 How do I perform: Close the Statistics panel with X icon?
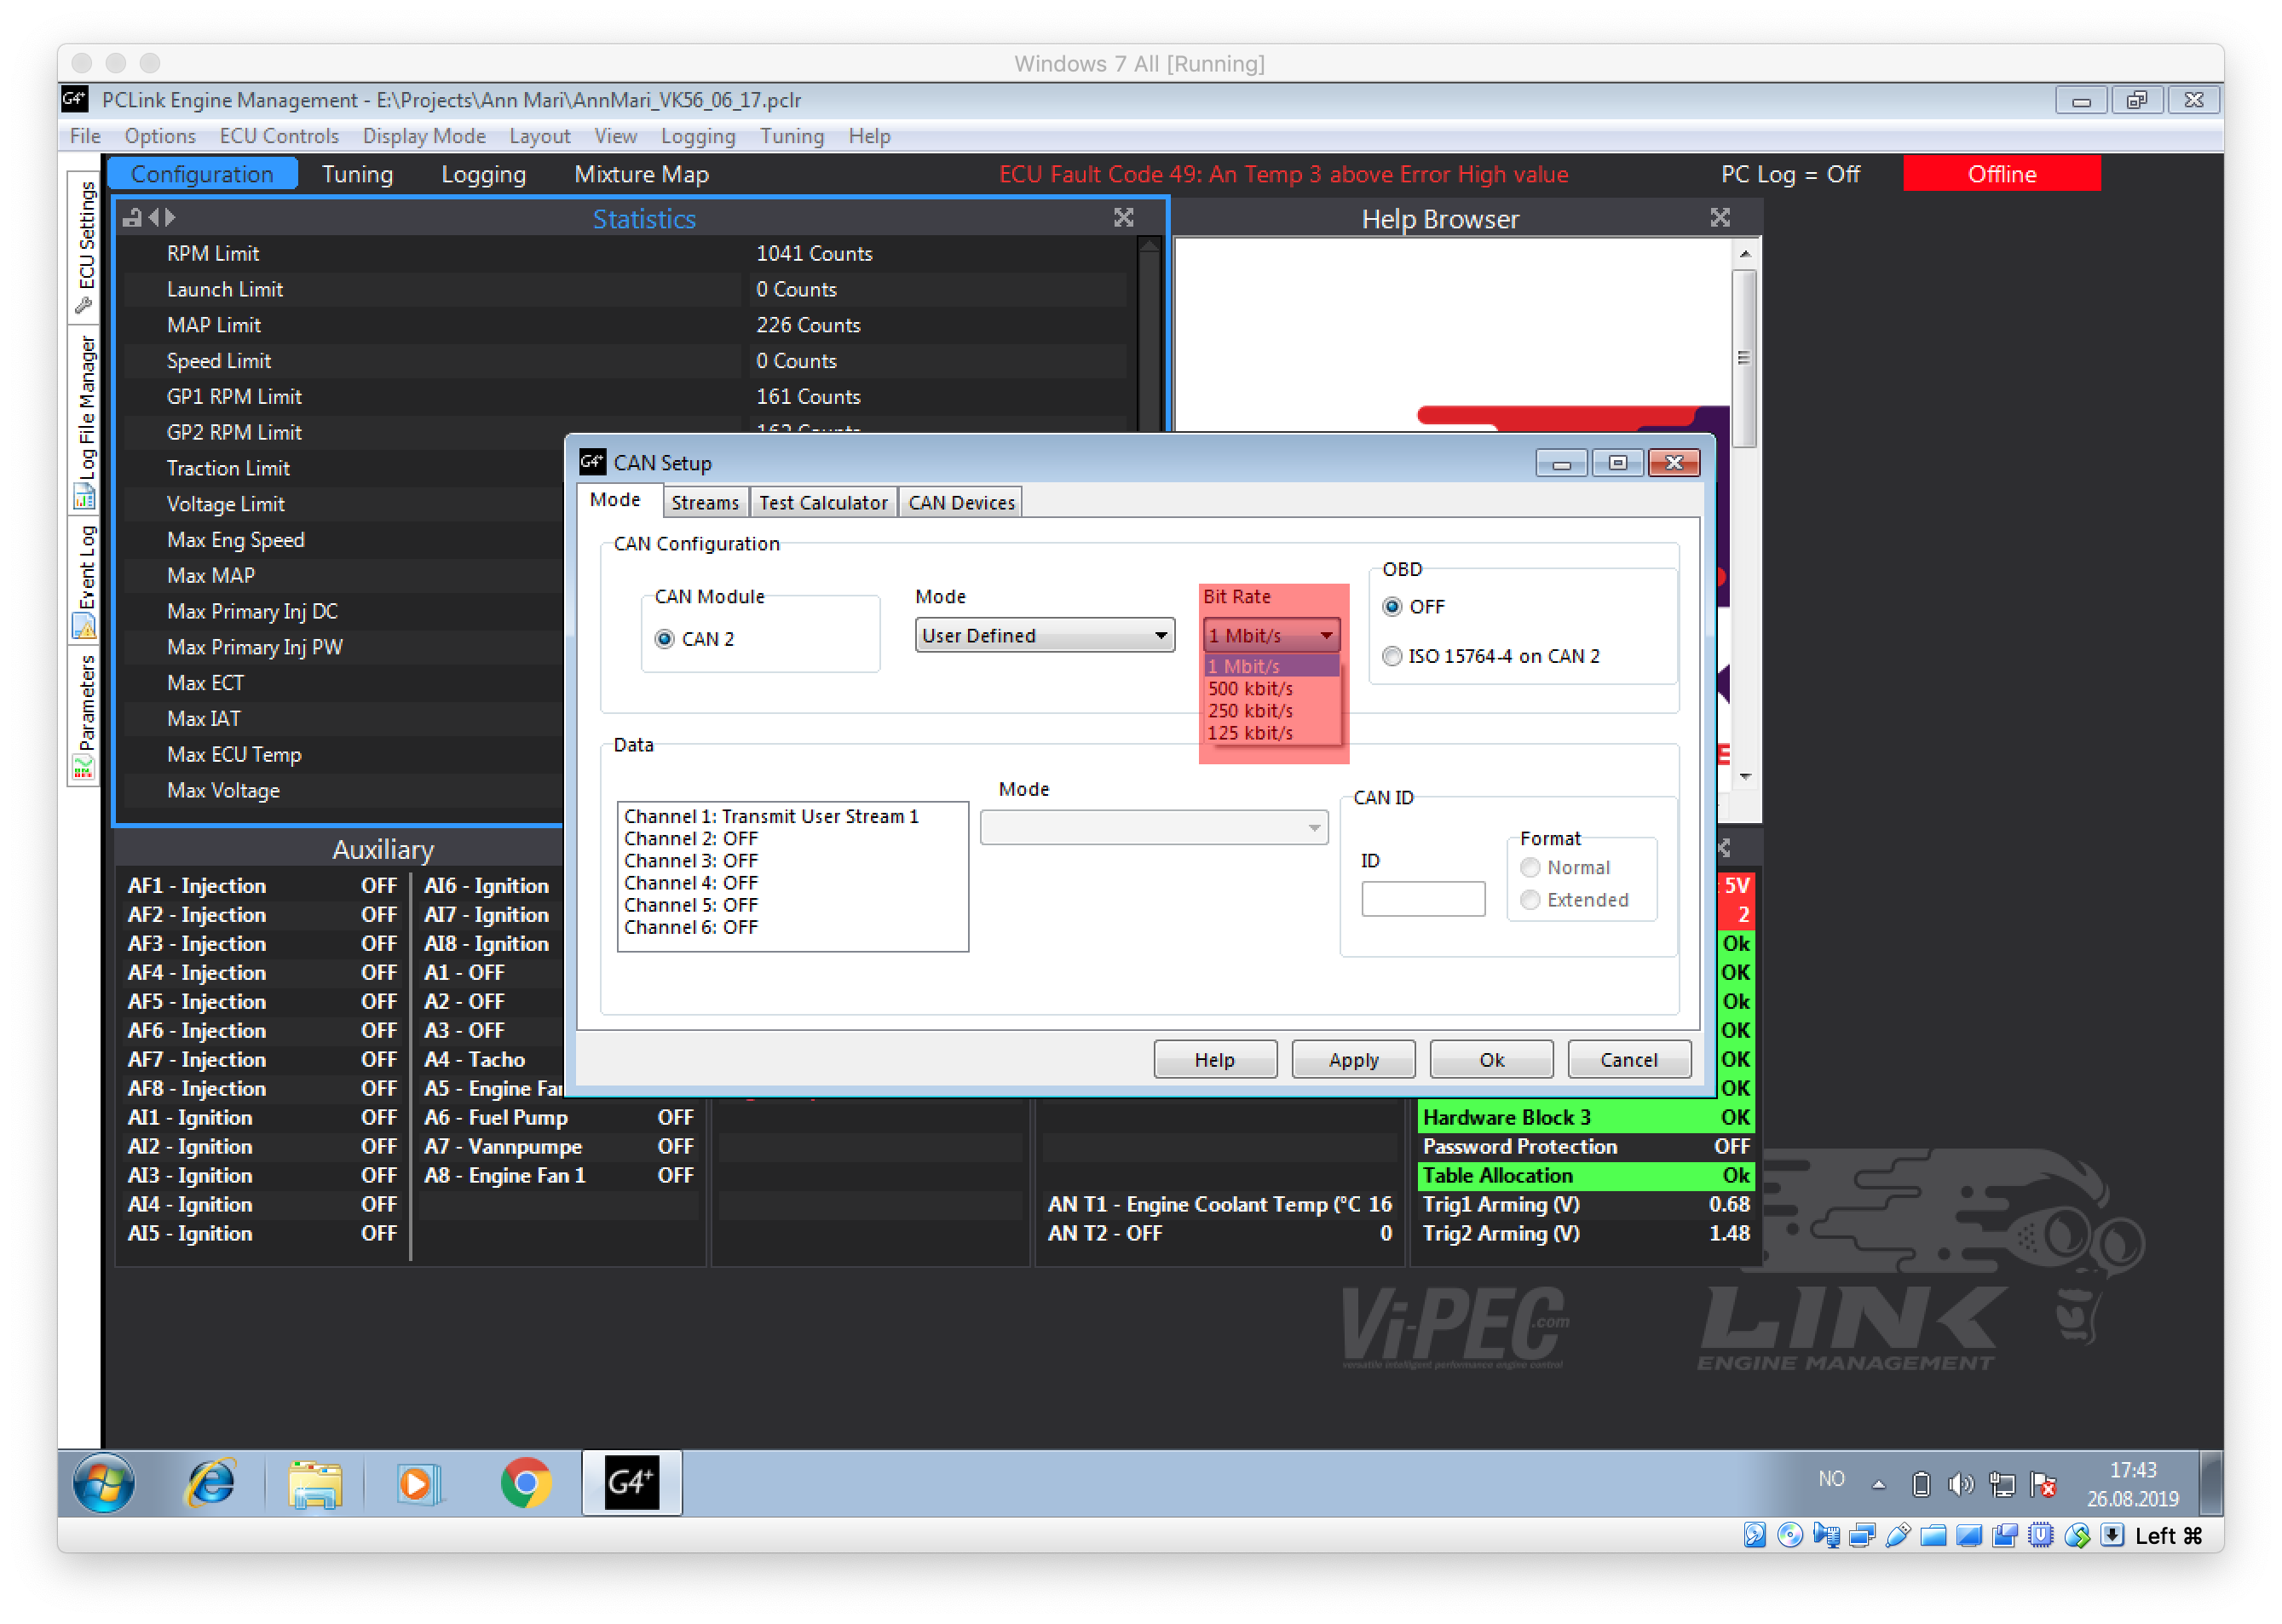1123,218
